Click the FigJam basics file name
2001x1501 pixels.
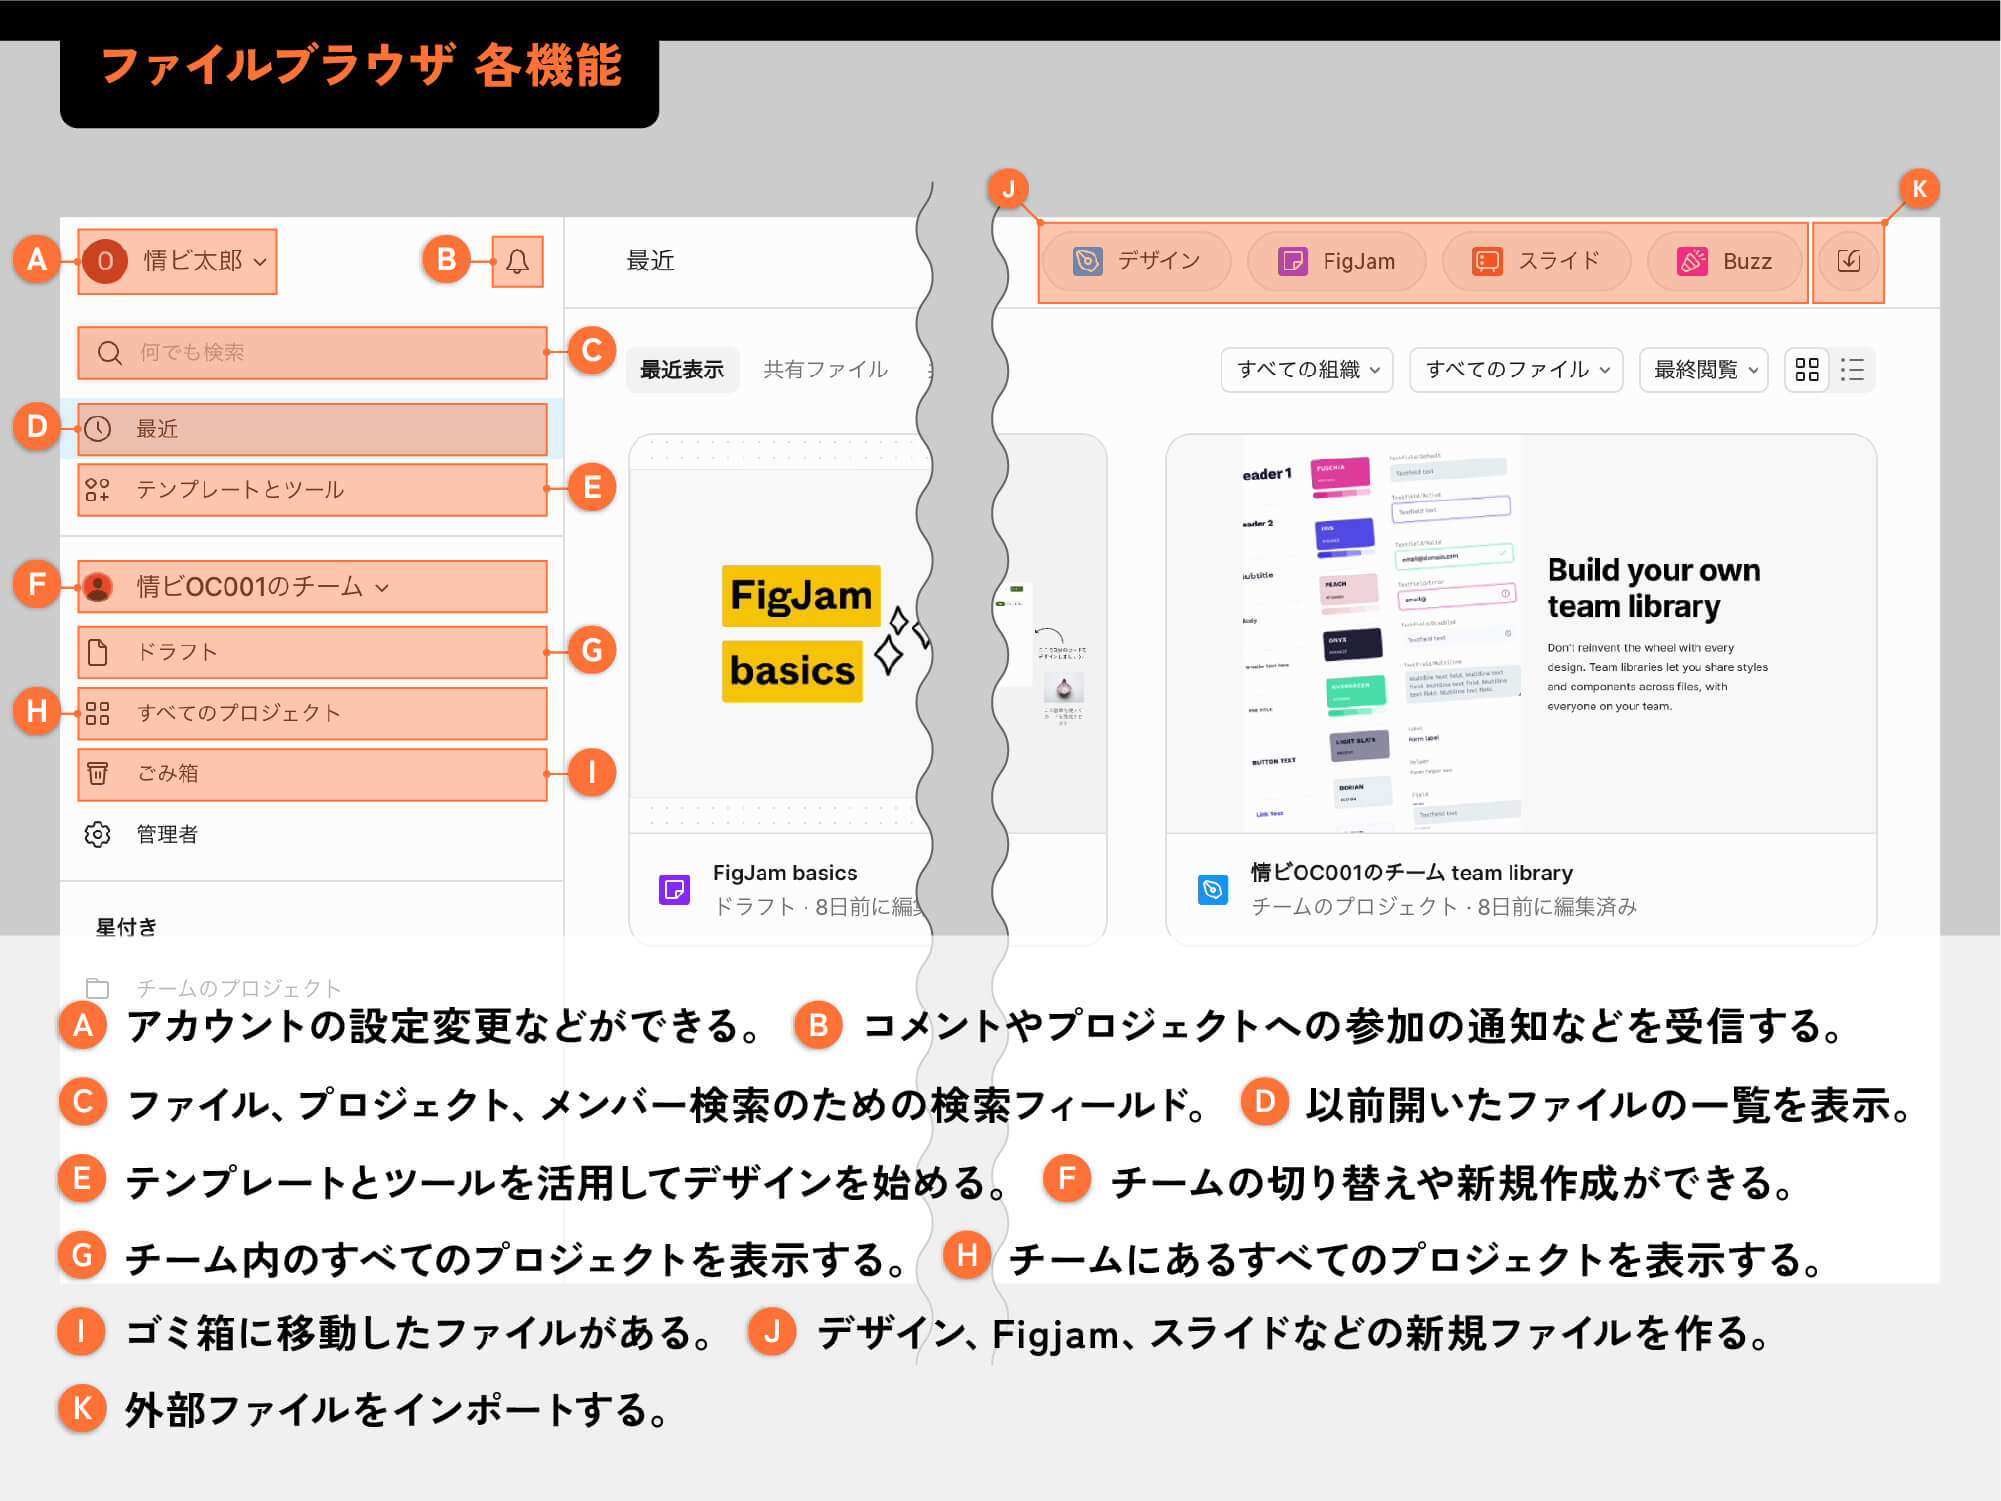pos(785,873)
